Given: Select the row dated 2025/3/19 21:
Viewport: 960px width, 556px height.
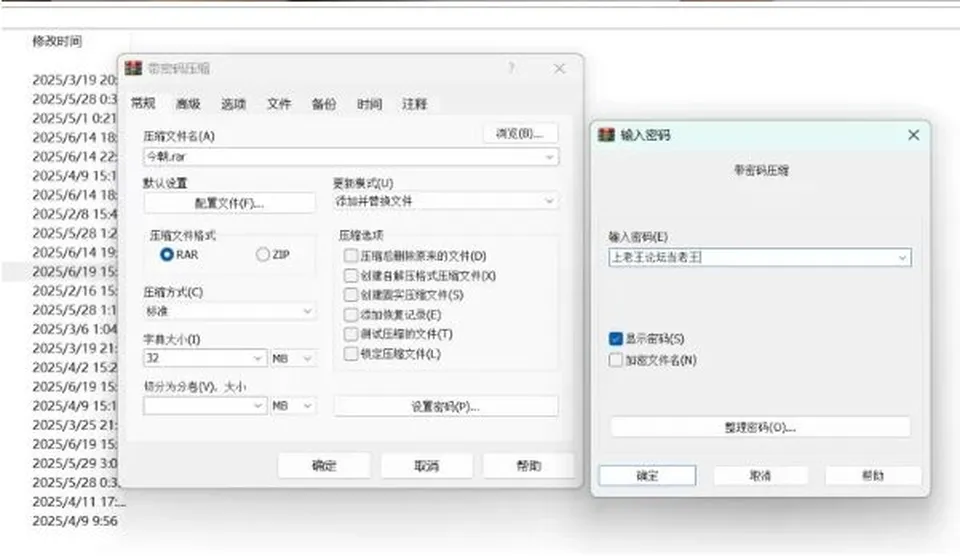Looking at the screenshot, I should [x=75, y=348].
